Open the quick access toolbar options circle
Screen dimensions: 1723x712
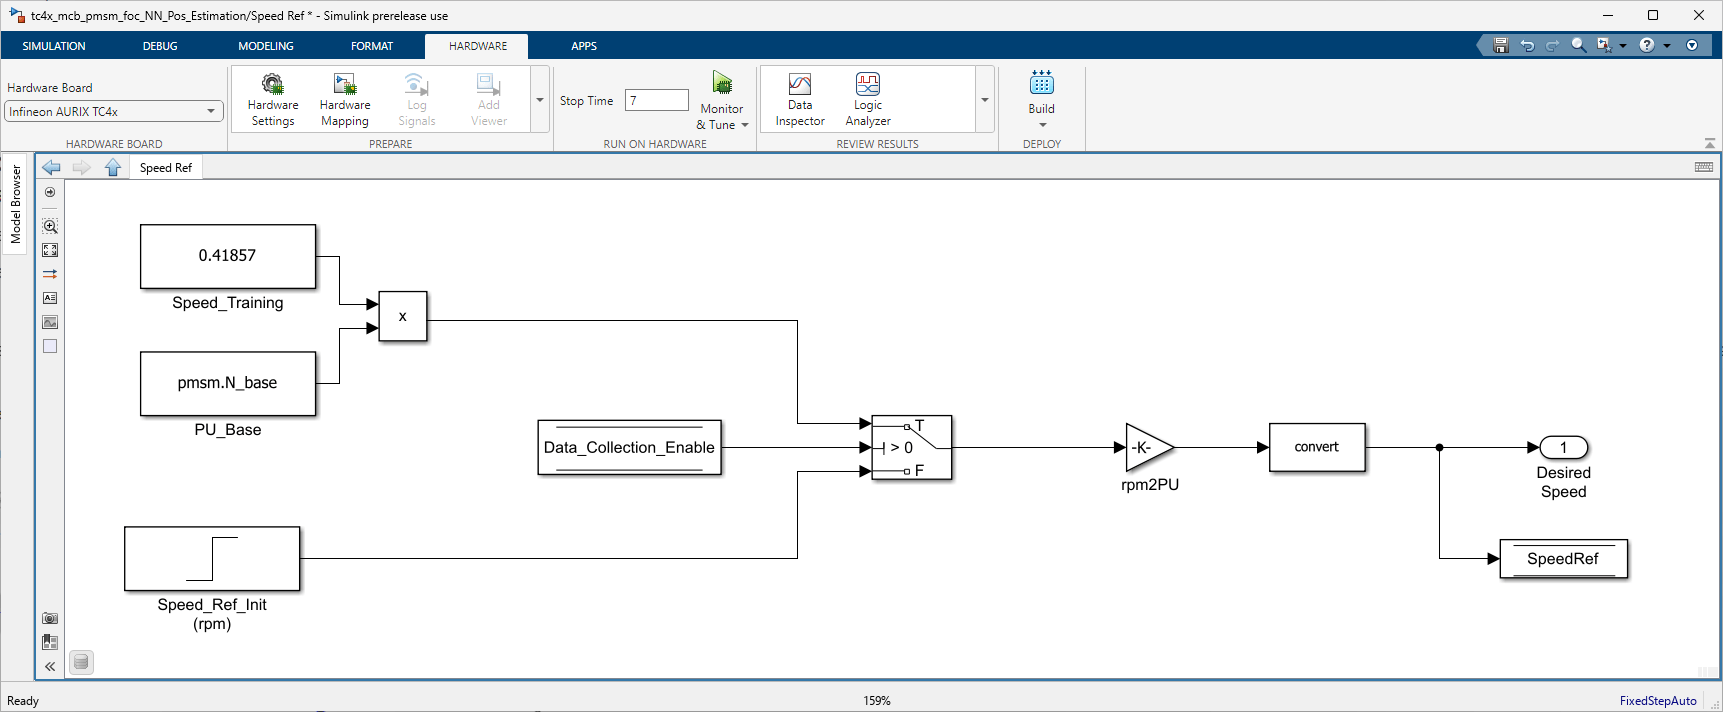coord(1692,45)
